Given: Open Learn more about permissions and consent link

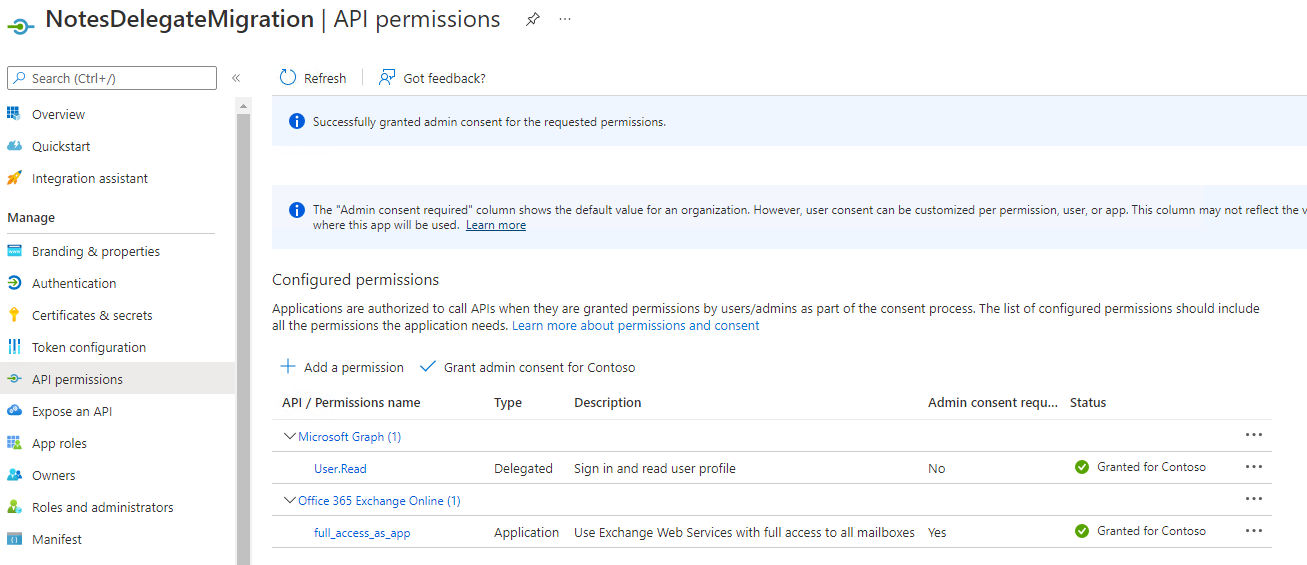Looking at the screenshot, I should click(635, 325).
